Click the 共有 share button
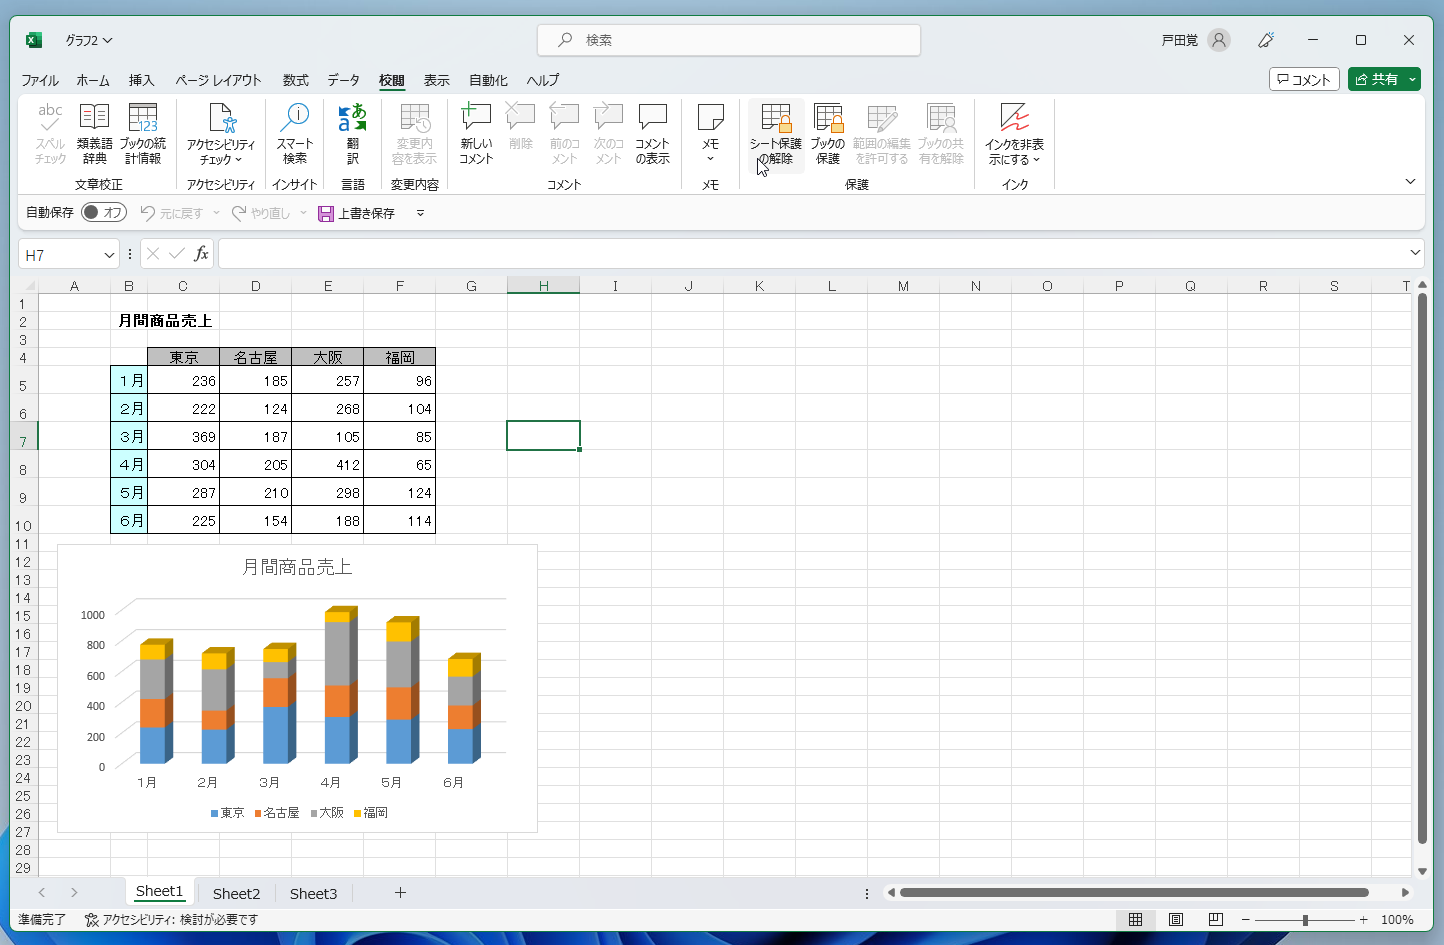Image resolution: width=1444 pixels, height=945 pixels. point(1377,79)
